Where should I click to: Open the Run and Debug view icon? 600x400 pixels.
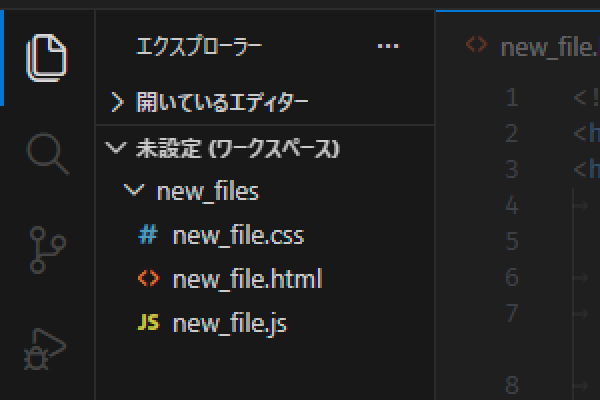tap(48, 348)
